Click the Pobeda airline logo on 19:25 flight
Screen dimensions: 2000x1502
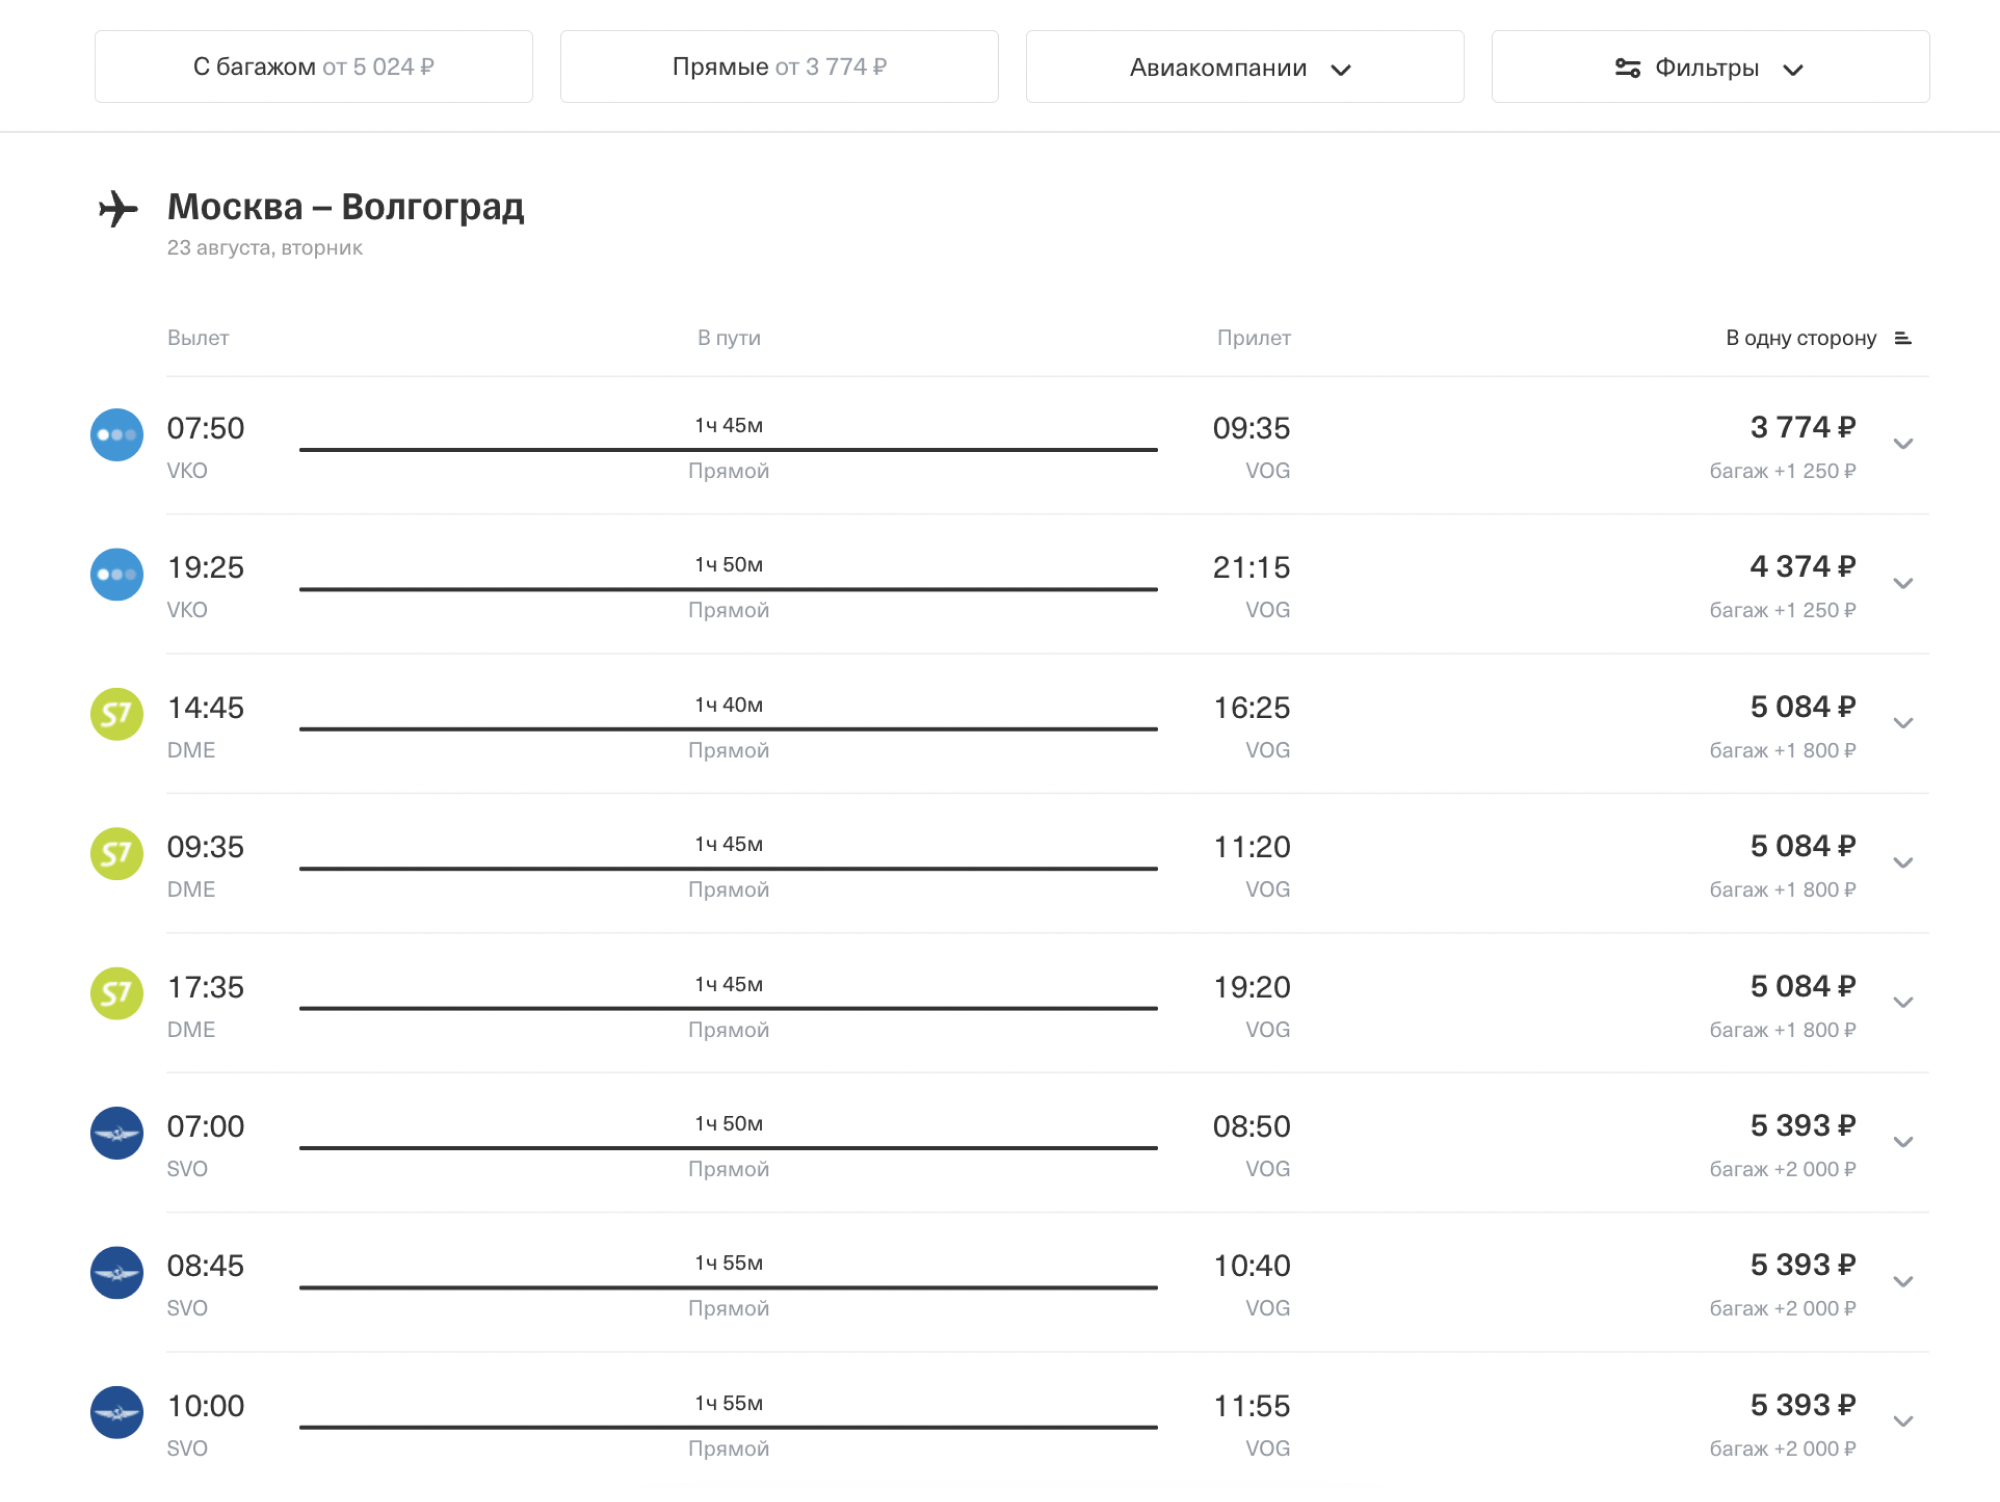117,574
